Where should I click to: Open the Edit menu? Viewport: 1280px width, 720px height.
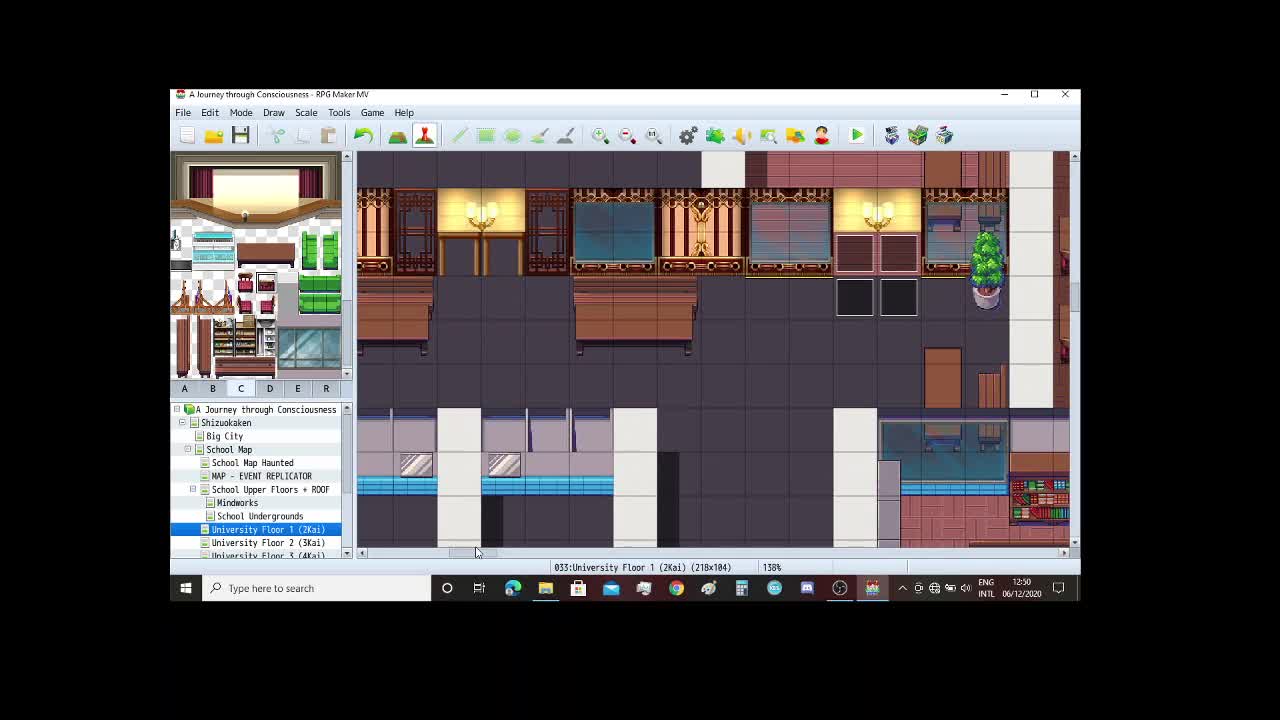(x=210, y=112)
